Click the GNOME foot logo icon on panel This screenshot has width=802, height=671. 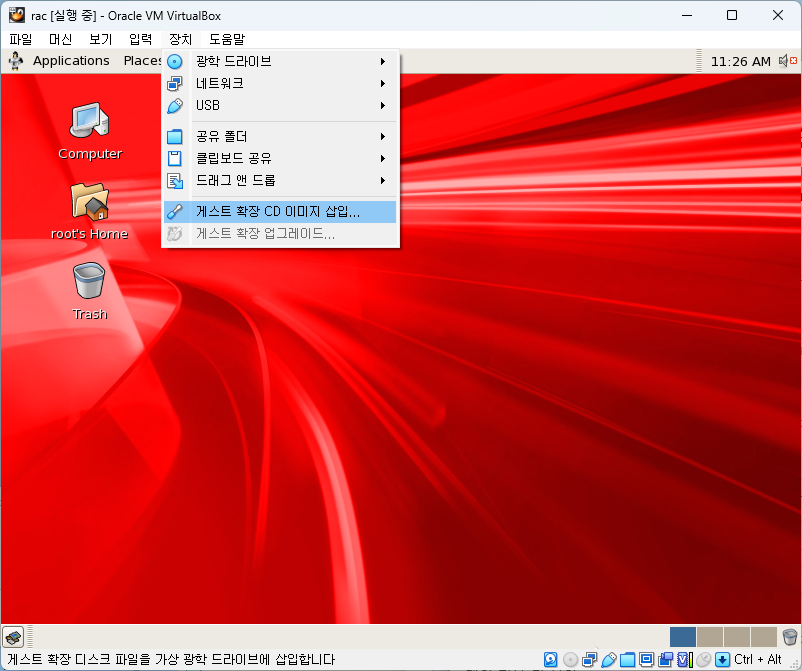[x=16, y=61]
